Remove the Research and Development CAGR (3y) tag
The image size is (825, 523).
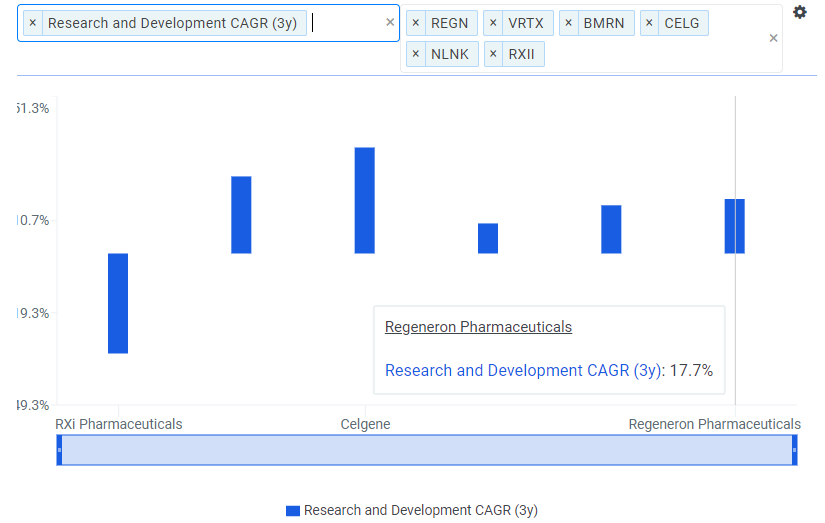point(33,23)
